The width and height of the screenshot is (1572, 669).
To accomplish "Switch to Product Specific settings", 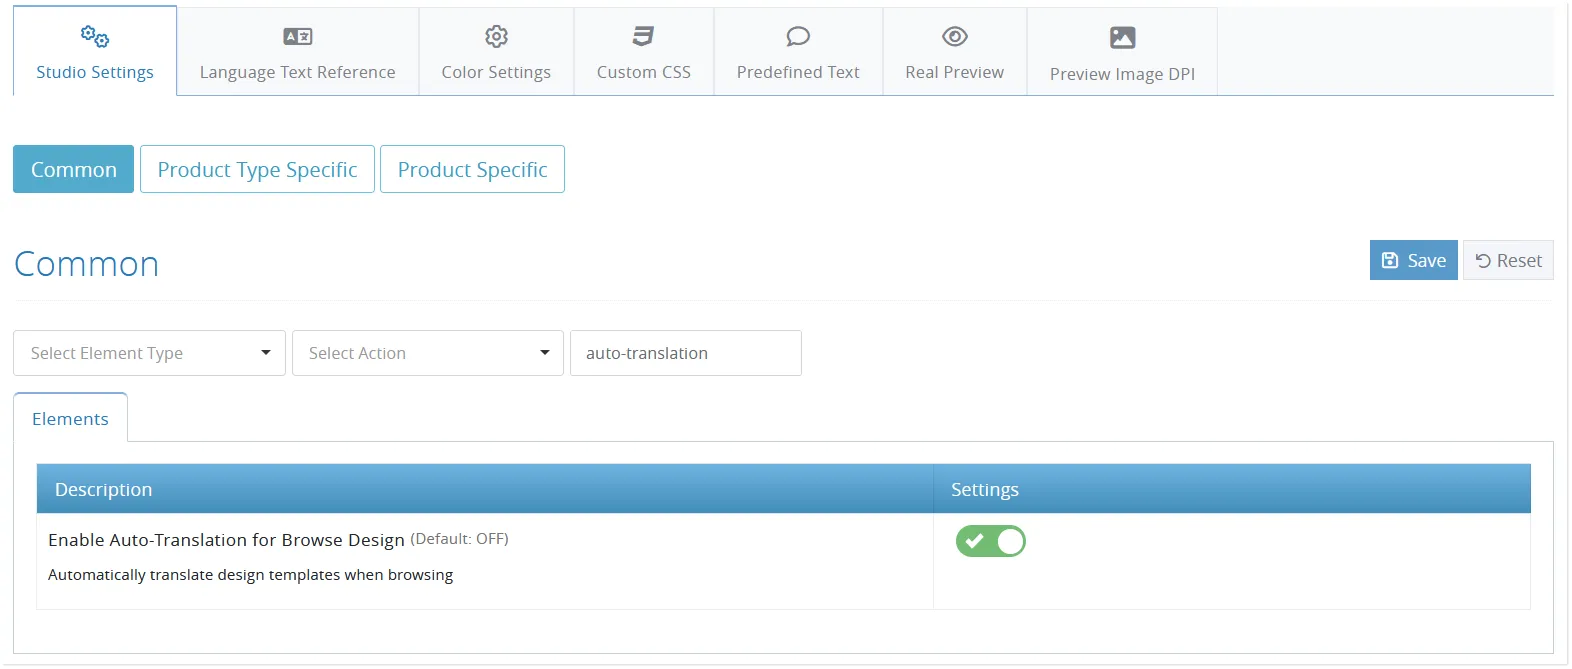I will (473, 169).
